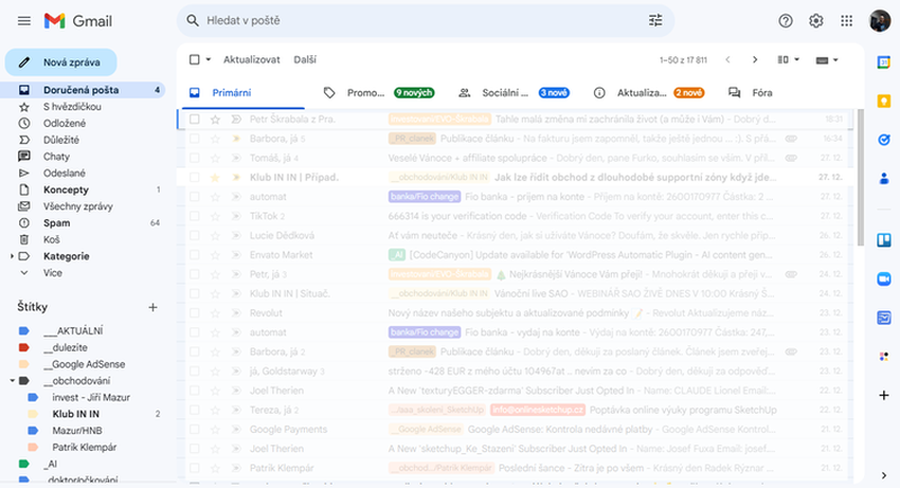900x488 pixels.
Task: Open the main menu hamburger icon
Action: click(x=24, y=21)
